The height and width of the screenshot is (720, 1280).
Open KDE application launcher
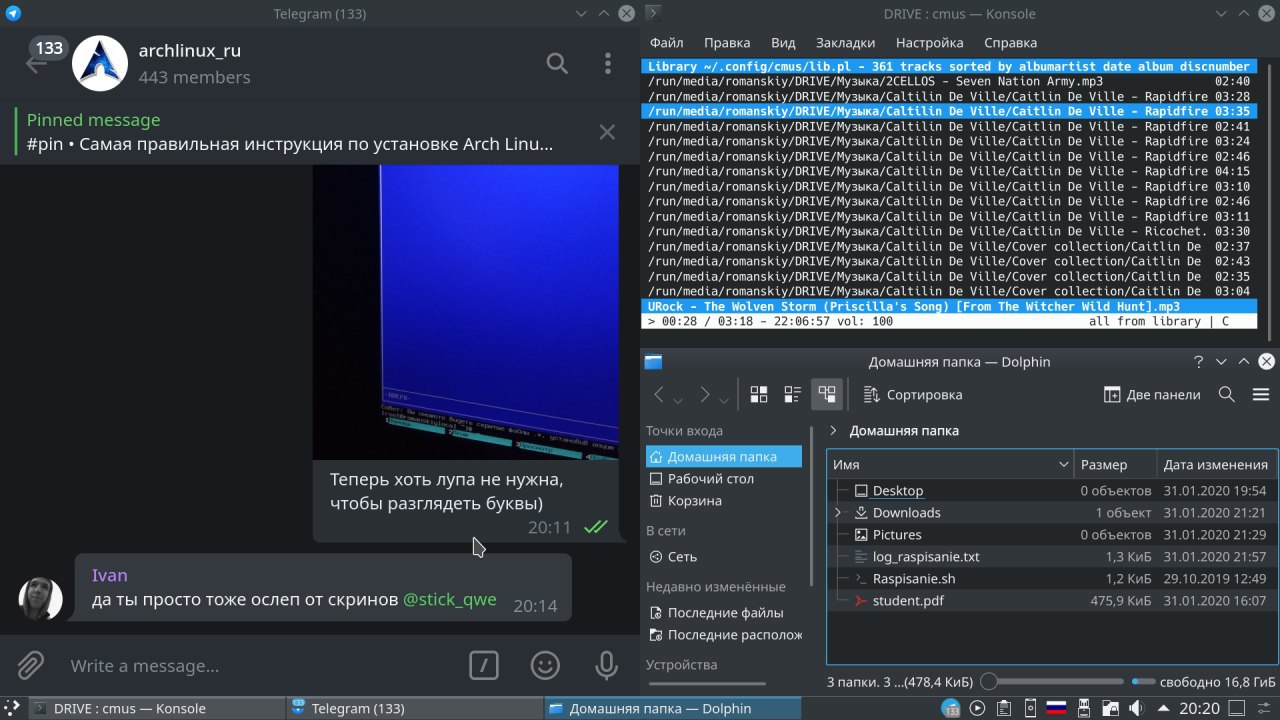(12, 708)
